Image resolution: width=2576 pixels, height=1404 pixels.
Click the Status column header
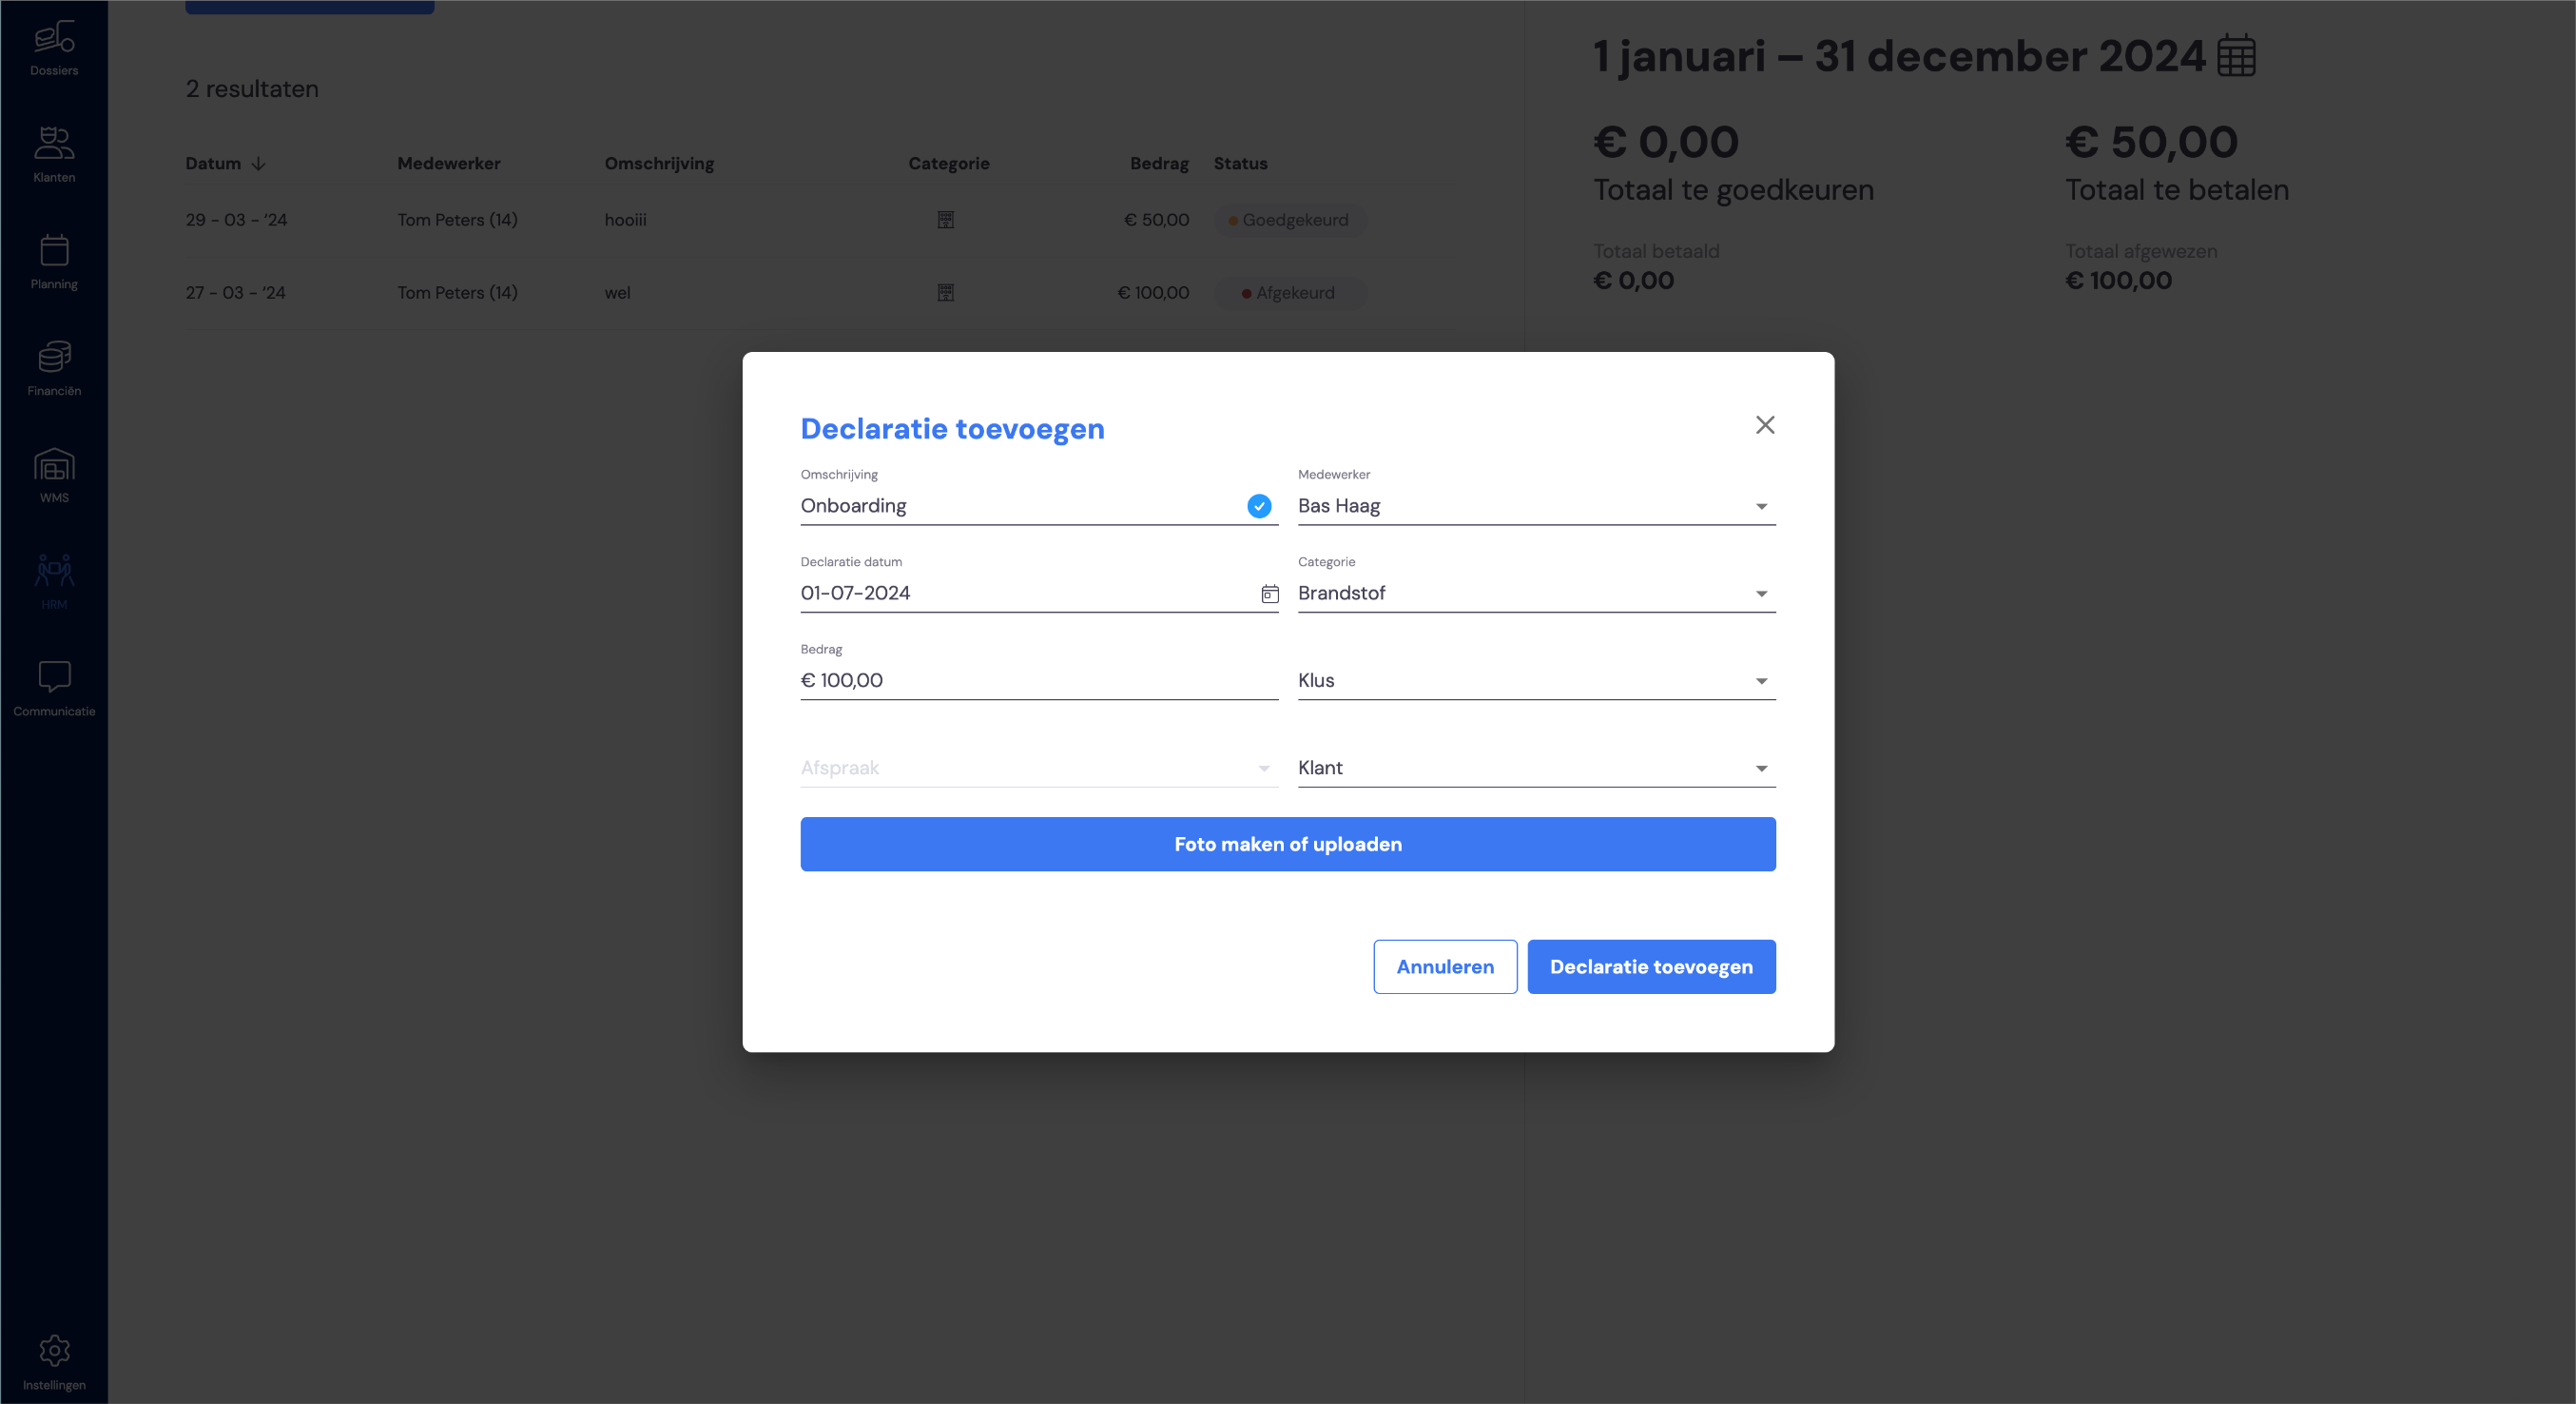click(1240, 163)
